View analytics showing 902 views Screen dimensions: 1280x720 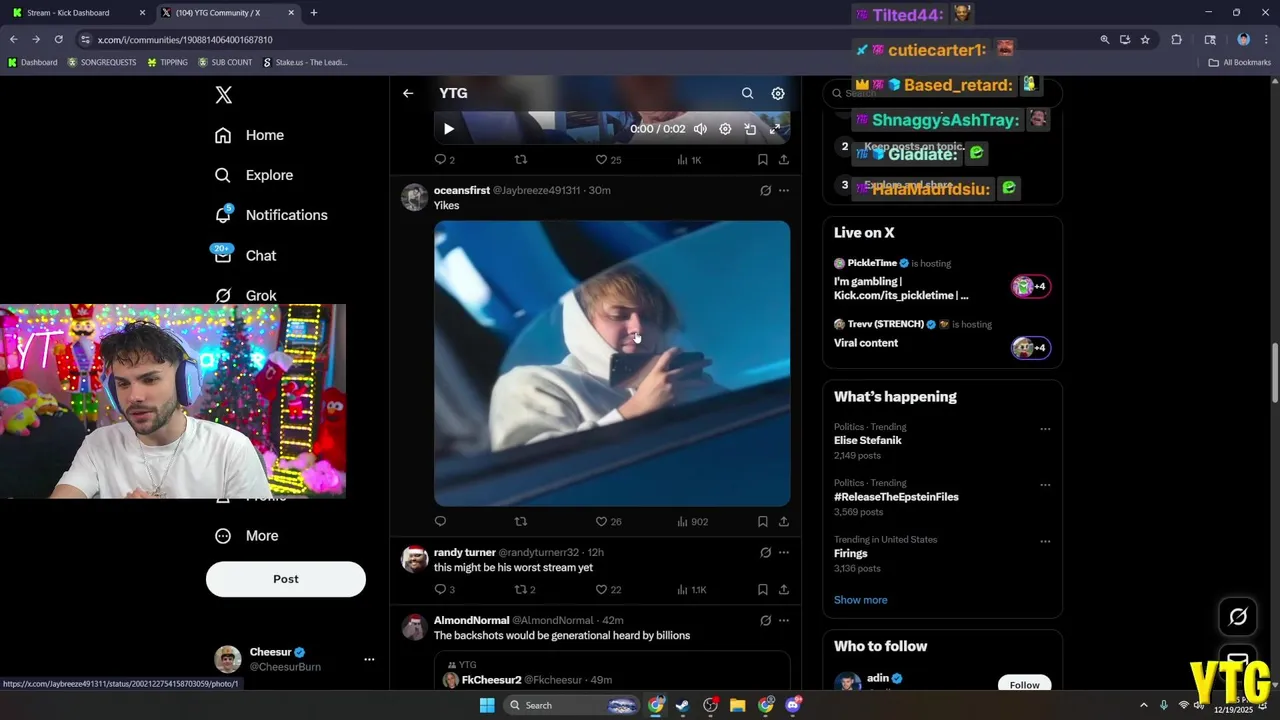pos(692,522)
